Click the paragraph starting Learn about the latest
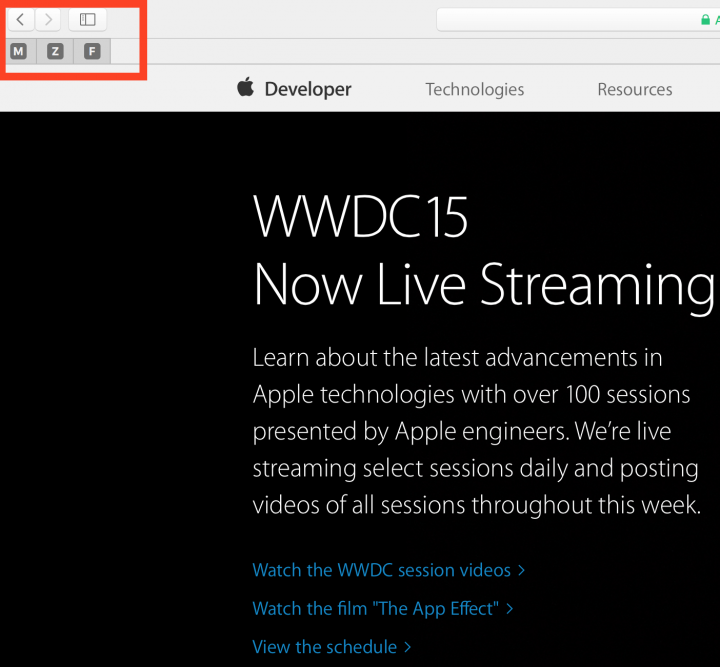The image size is (720, 667). click(477, 432)
